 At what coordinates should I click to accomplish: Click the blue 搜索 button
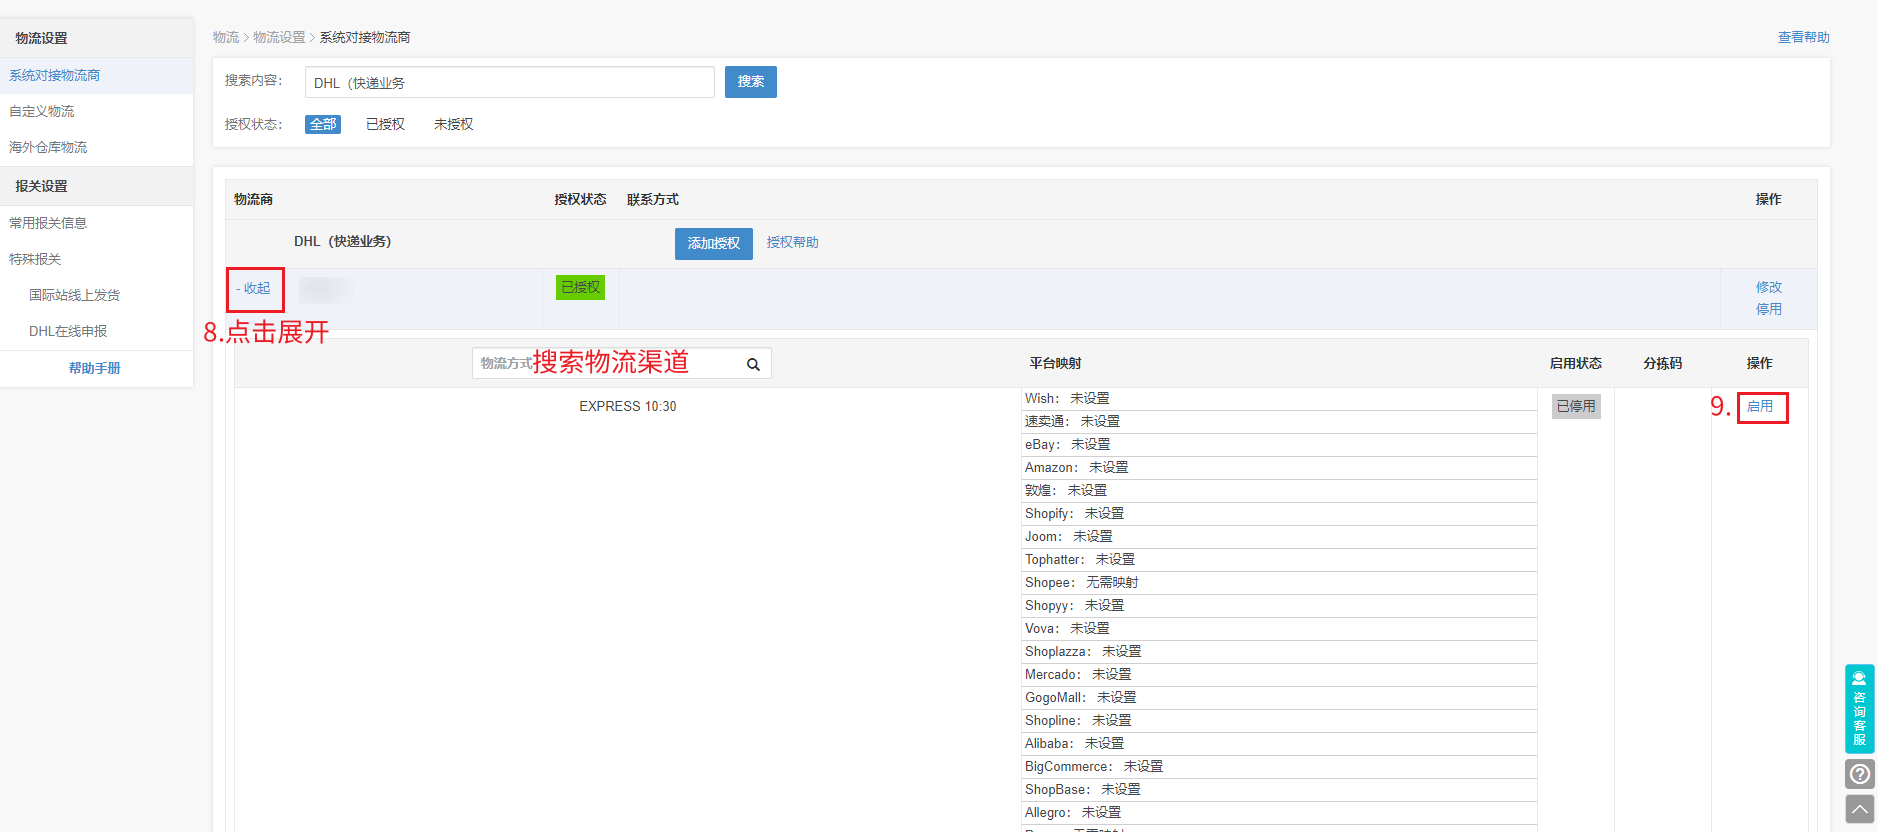[x=750, y=82]
